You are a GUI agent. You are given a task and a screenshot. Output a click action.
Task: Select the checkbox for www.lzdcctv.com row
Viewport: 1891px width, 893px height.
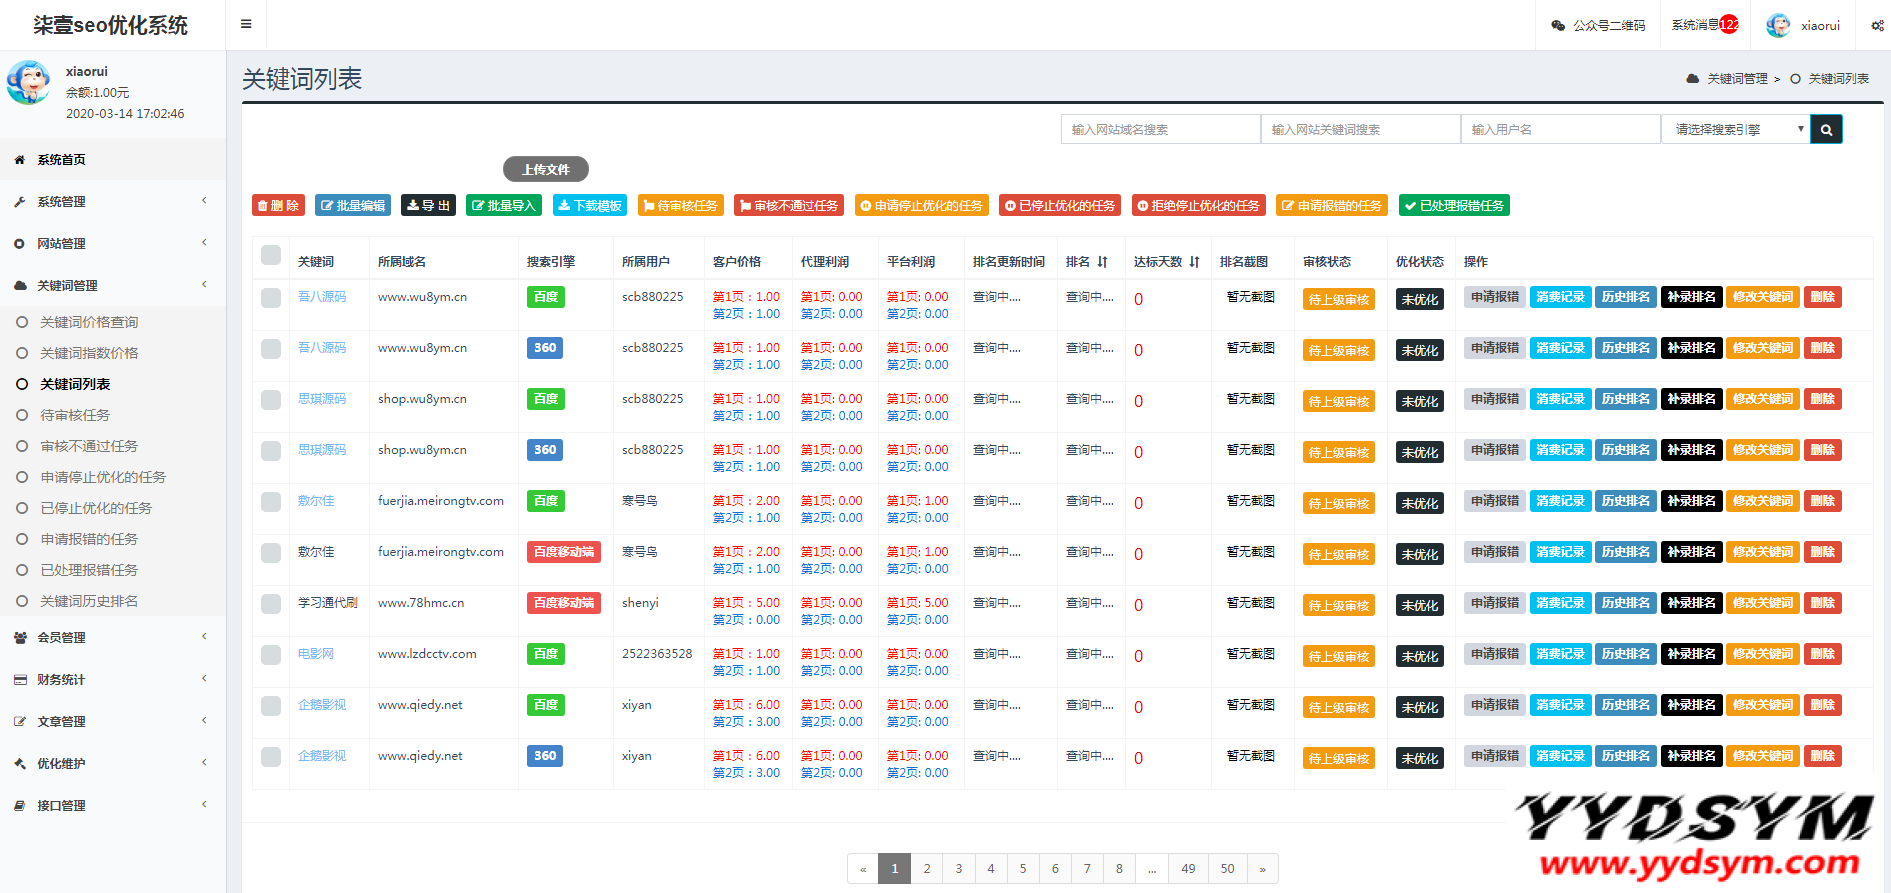click(271, 655)
